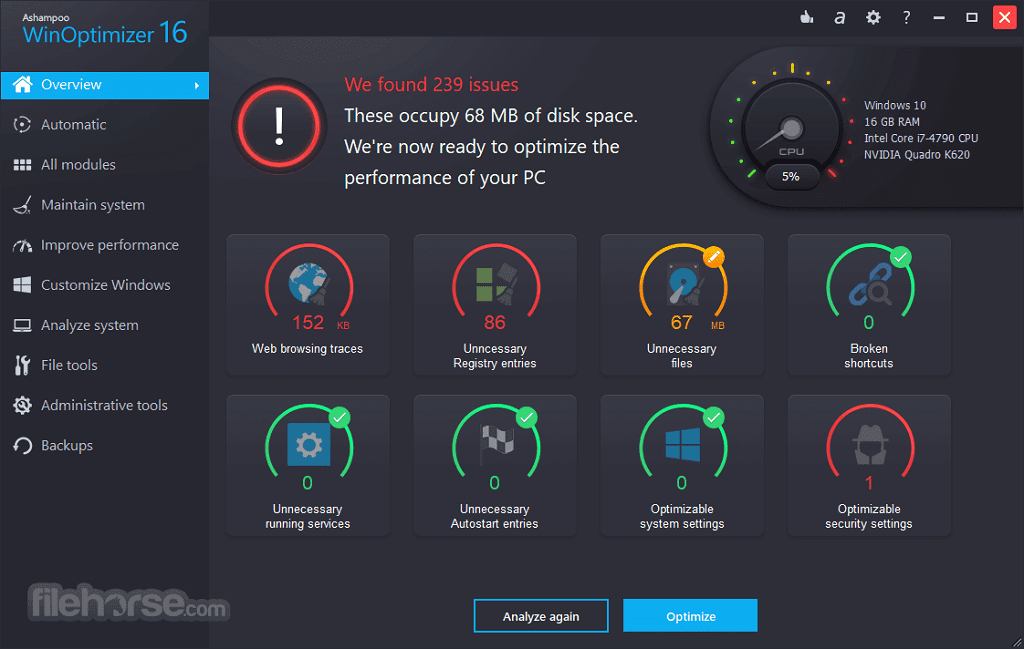Click the Automatic sidebar icon
Screen dimensions: 1024x649
coord(22,125)
